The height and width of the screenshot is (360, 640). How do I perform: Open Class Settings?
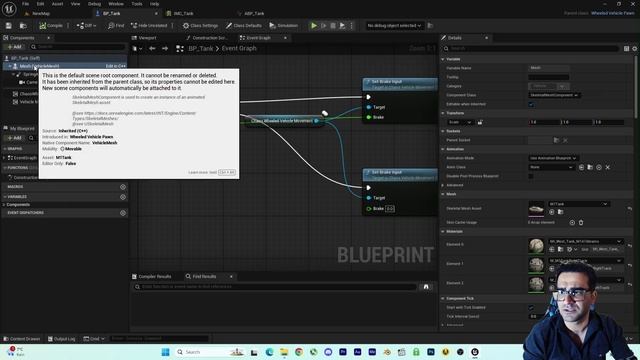(x=200, y=26)
